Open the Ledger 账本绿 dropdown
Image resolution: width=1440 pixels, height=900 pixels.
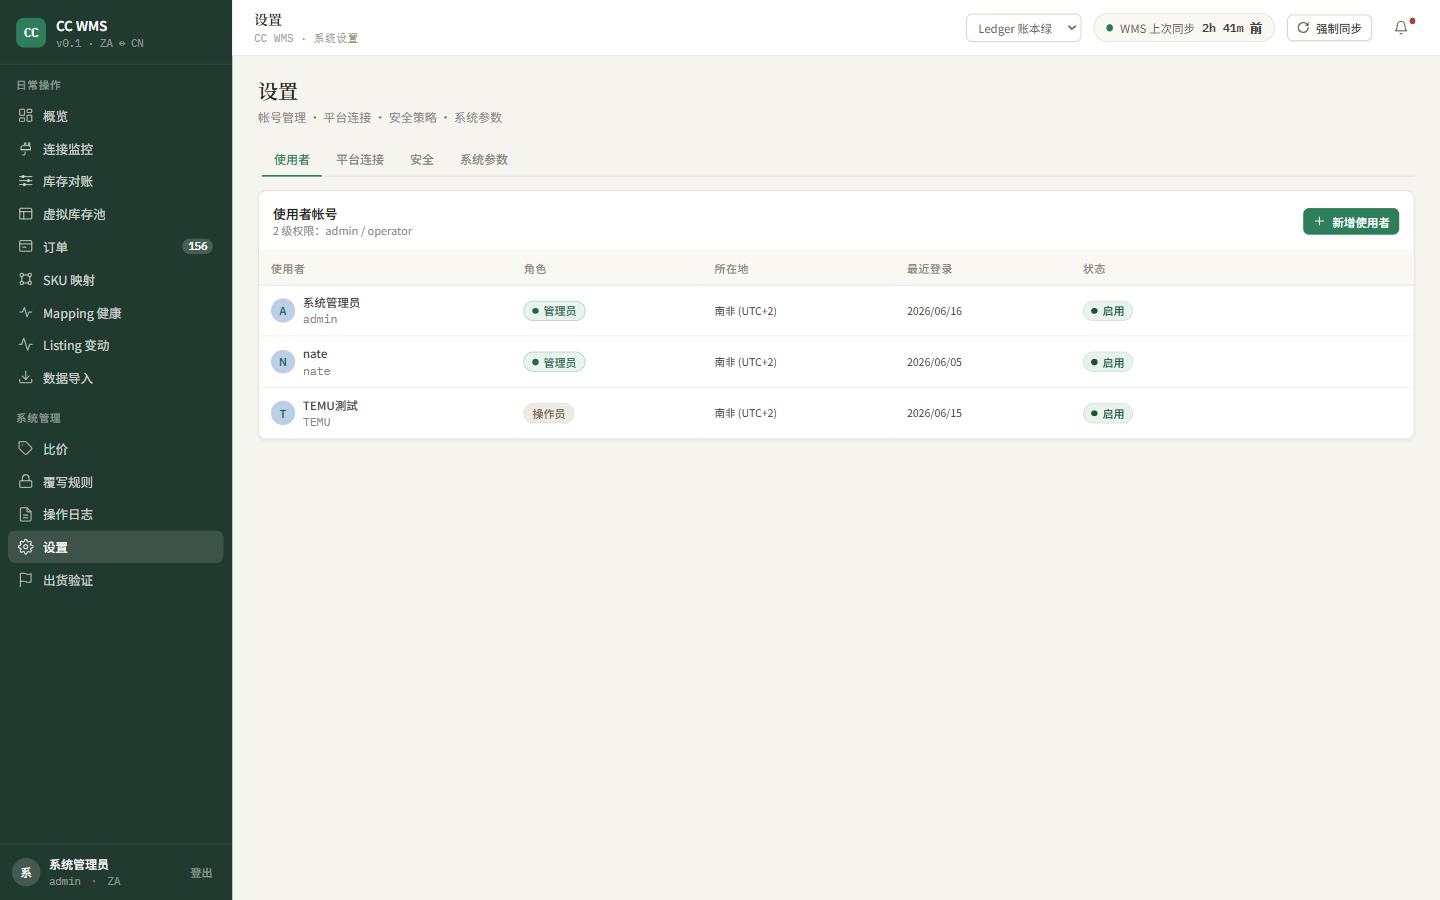[x=1023, y=28]
